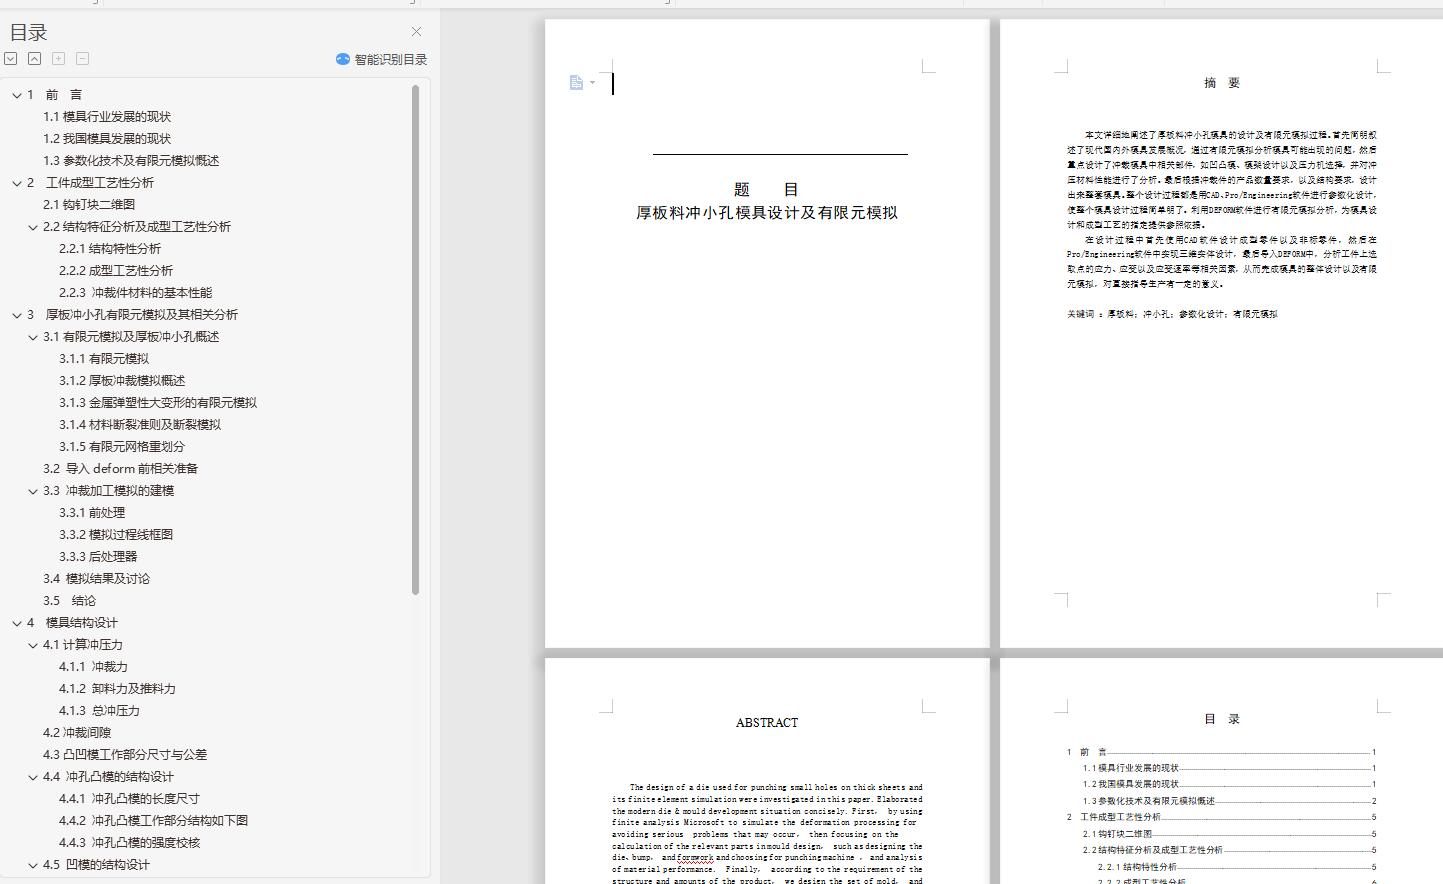Click the title text '厚板料冲小孔模具设计及有限元模拟' on page
Viewport: 1443px width, 884px height.
pos(767,213)
